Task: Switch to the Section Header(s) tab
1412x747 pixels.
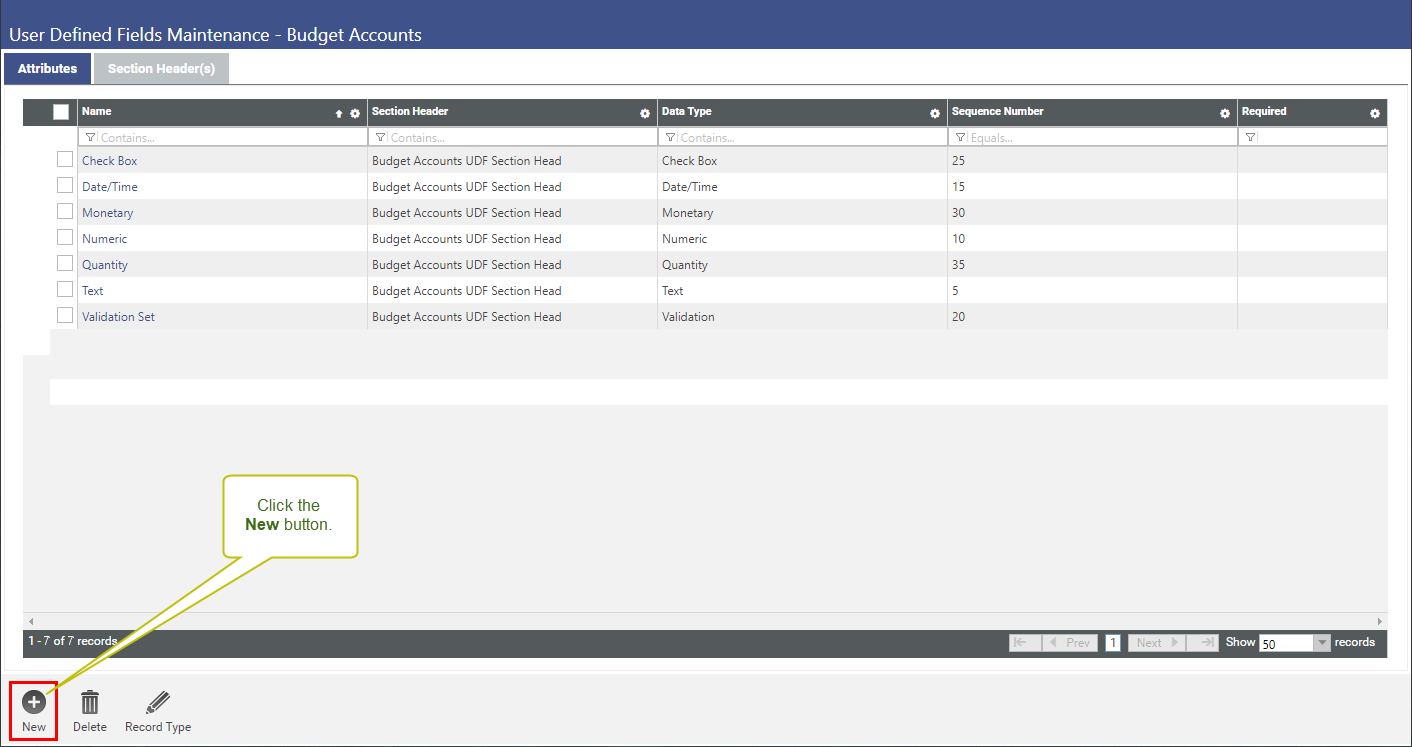Action: click(x=161, y=69)
